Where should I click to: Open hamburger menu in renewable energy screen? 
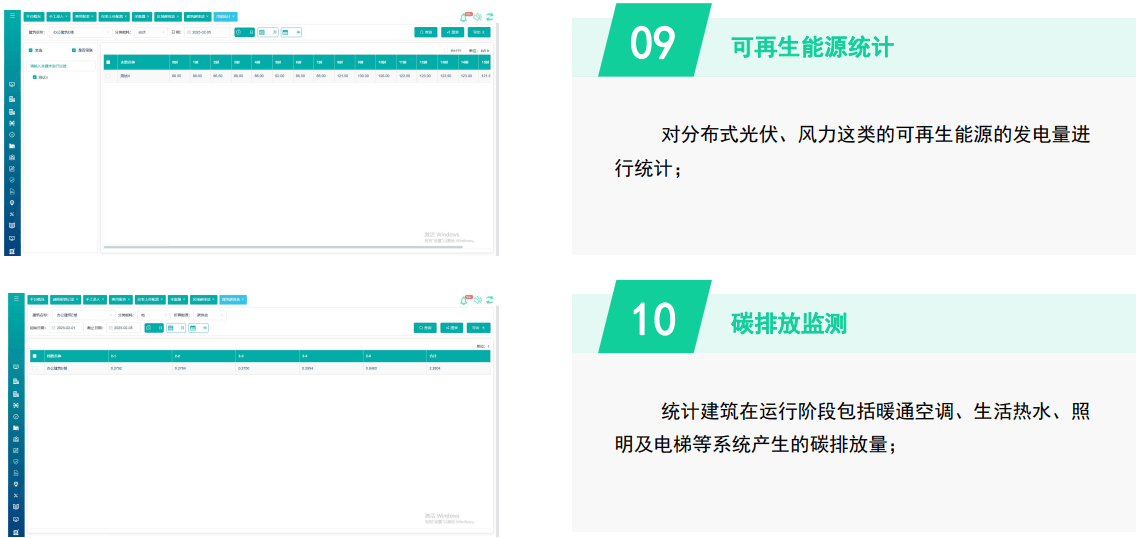tap(12, 15)
